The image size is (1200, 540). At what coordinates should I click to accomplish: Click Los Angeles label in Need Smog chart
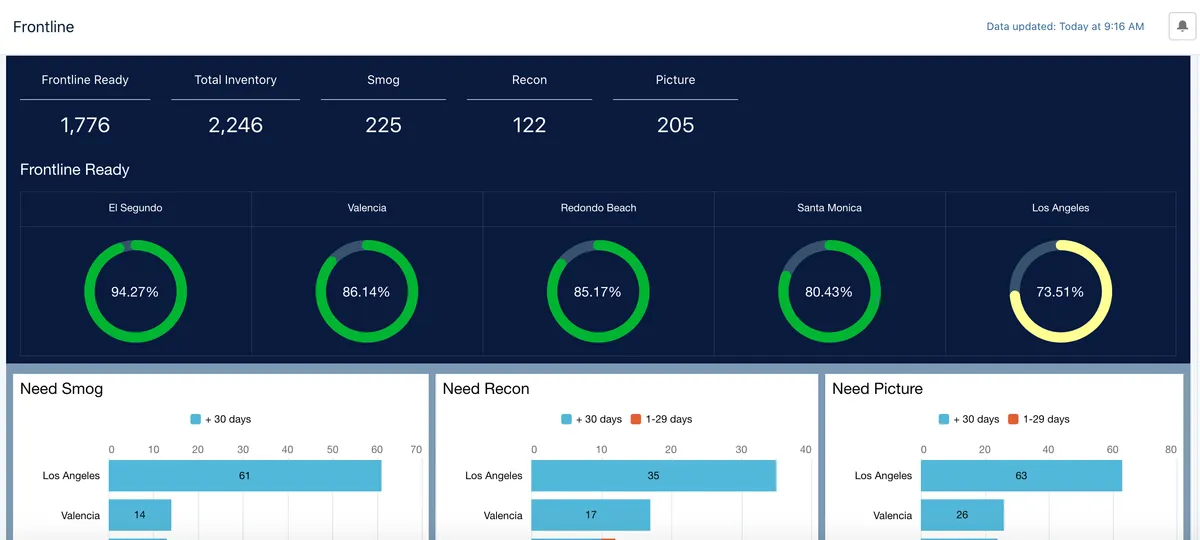point(71,476)
